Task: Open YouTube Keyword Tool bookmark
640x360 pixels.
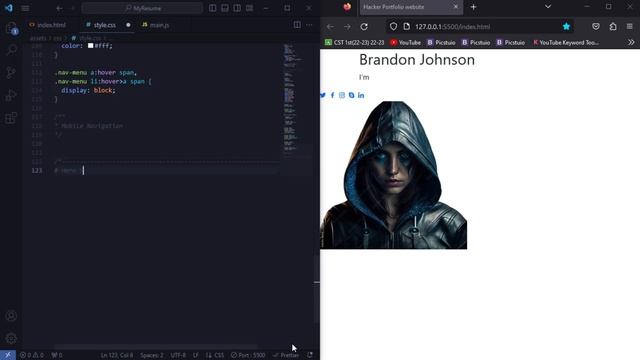Action: pyautogui.click(x=565, y=42)
